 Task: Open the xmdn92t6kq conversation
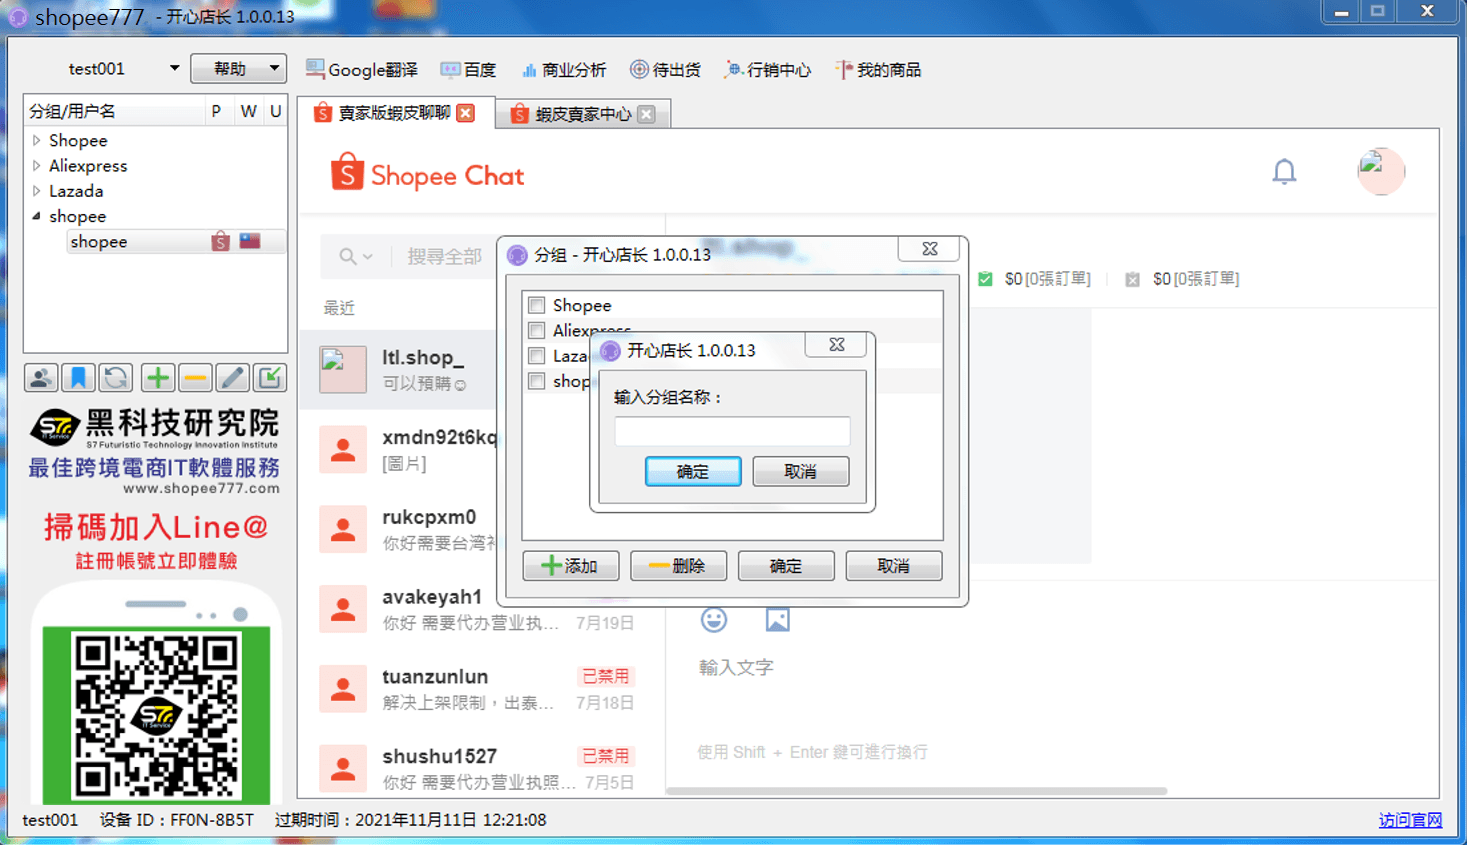point(400,449)
